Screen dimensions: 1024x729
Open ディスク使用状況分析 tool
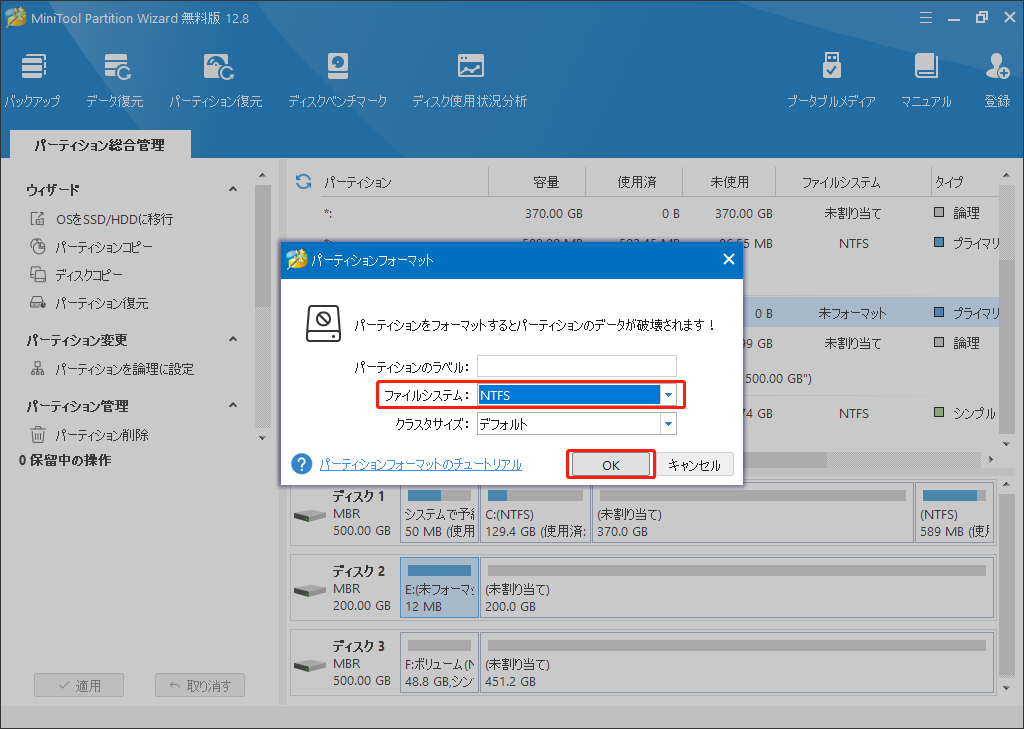[470, 80]
